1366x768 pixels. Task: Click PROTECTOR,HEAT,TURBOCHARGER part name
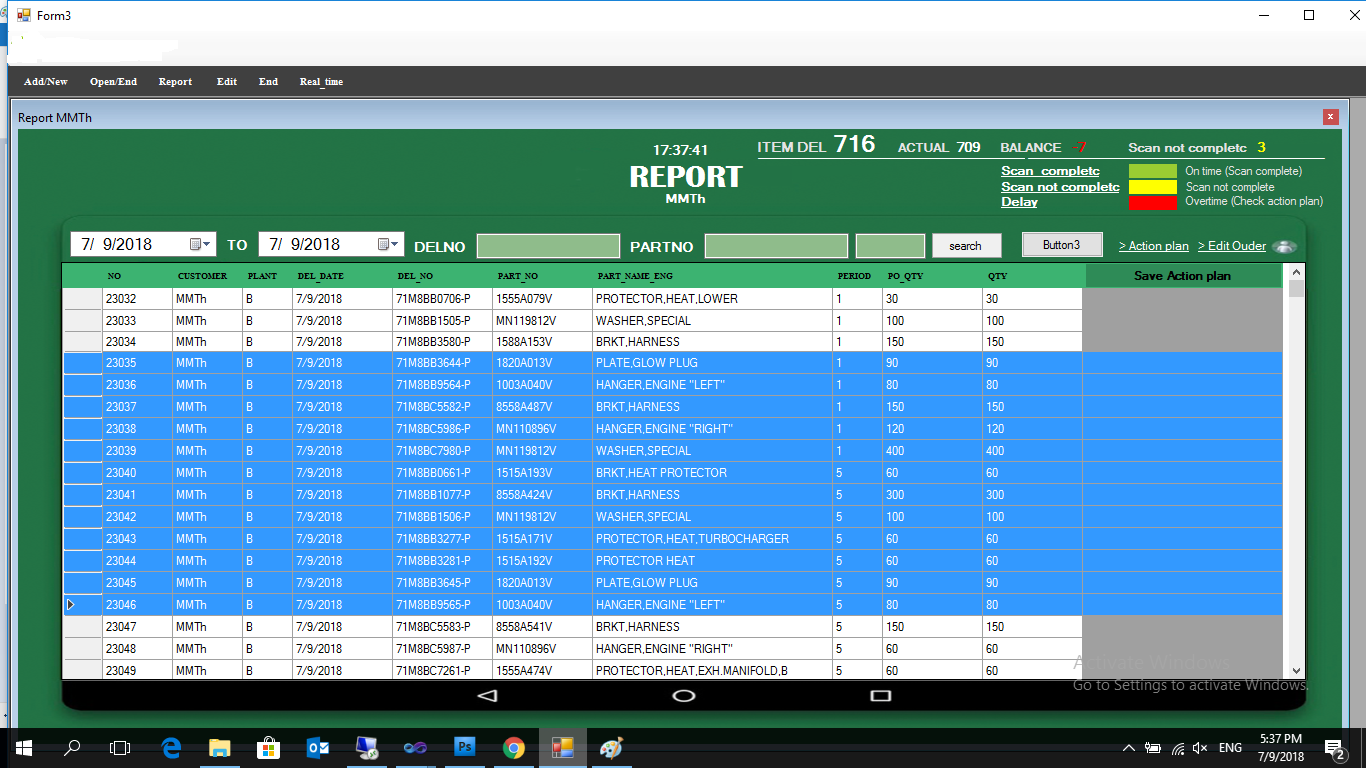point(712,539)
